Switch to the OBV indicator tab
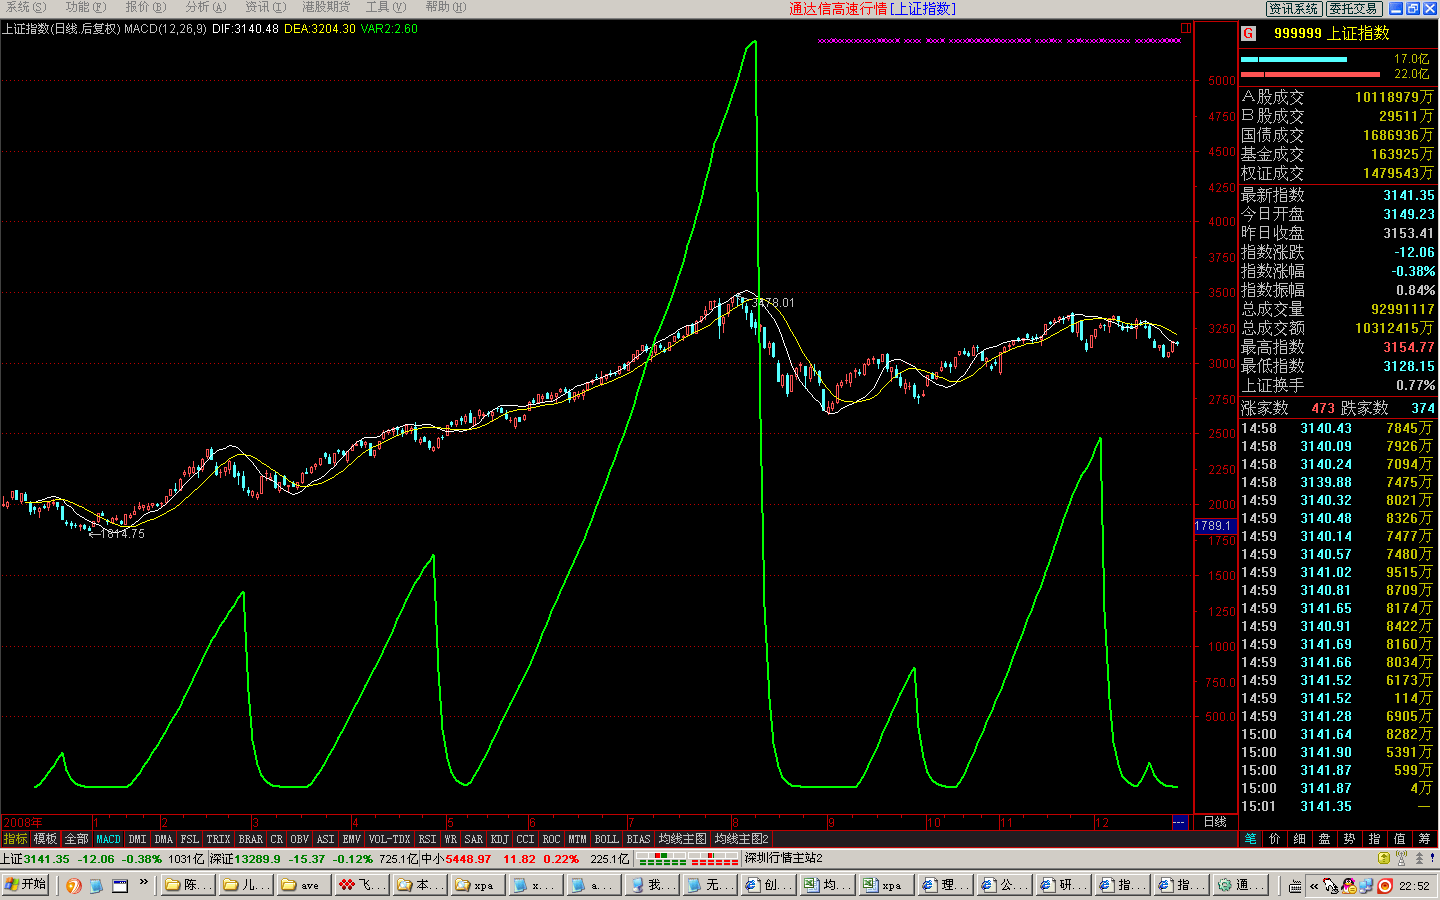The height and width of the screenshot is (900, 1440). coord(299,839)
